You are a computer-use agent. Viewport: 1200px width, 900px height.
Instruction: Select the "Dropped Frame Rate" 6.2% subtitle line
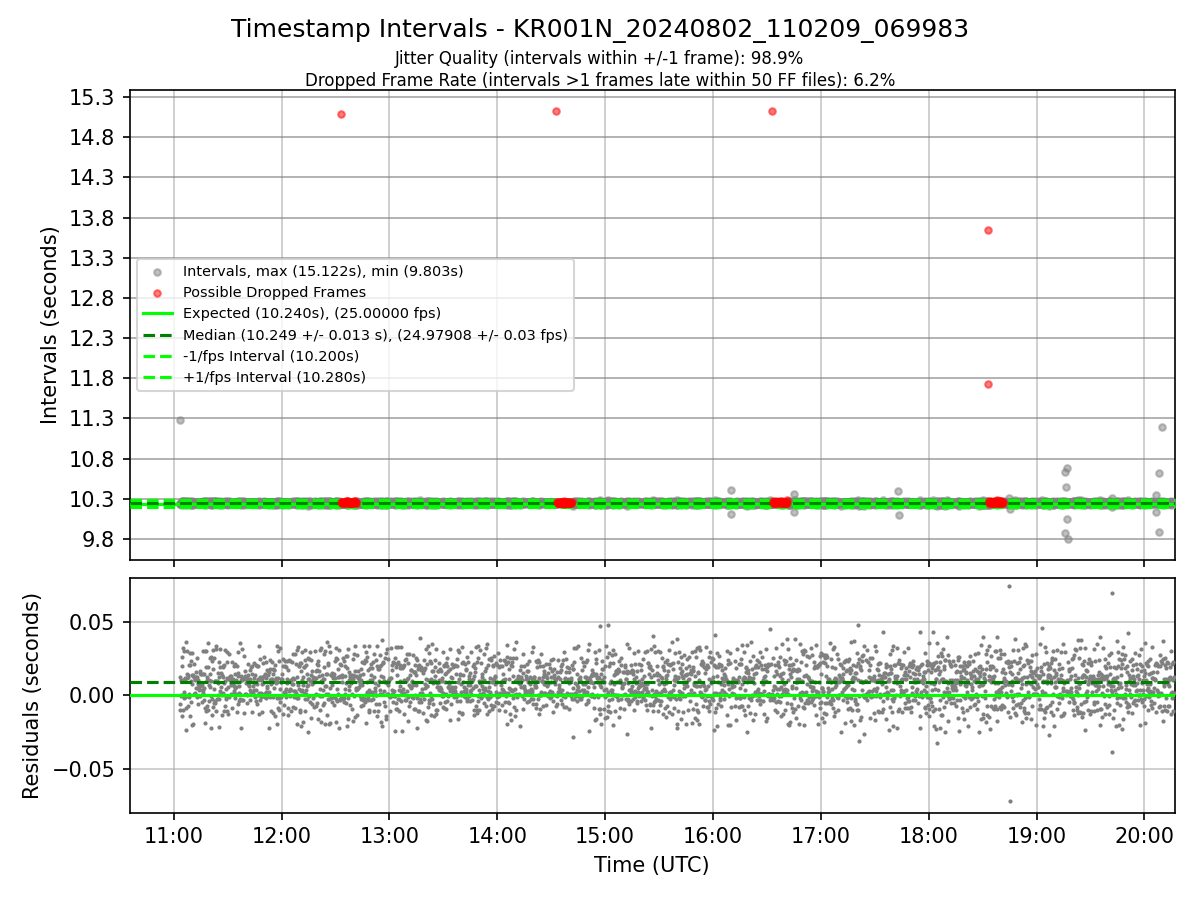click(600, 79)
